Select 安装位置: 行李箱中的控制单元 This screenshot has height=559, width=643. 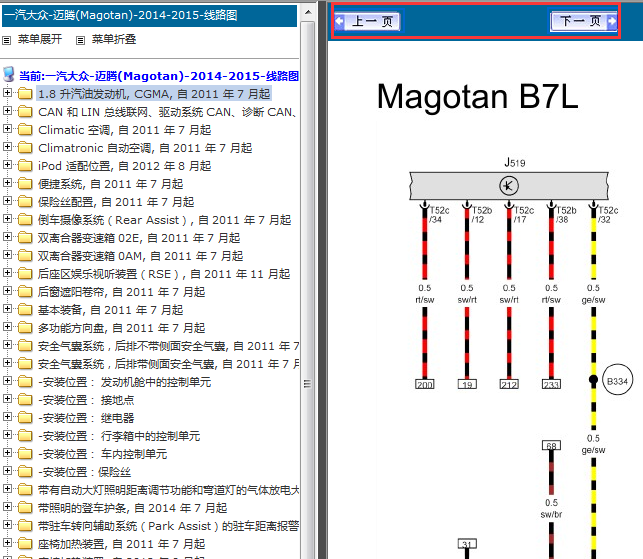(119, 436)
